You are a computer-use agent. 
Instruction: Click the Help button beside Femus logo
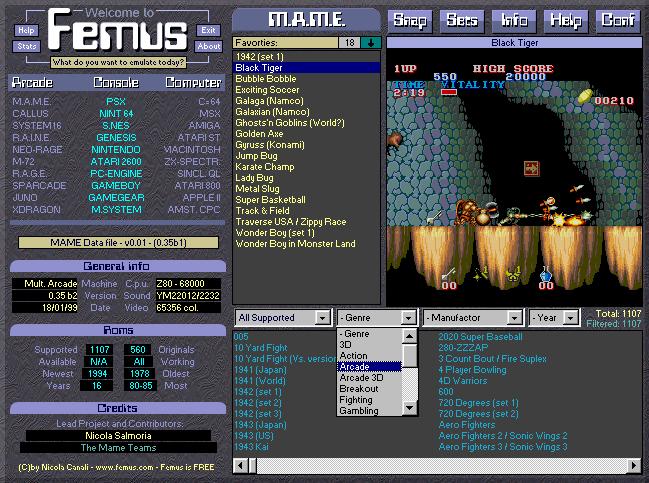tap(26, 30)
